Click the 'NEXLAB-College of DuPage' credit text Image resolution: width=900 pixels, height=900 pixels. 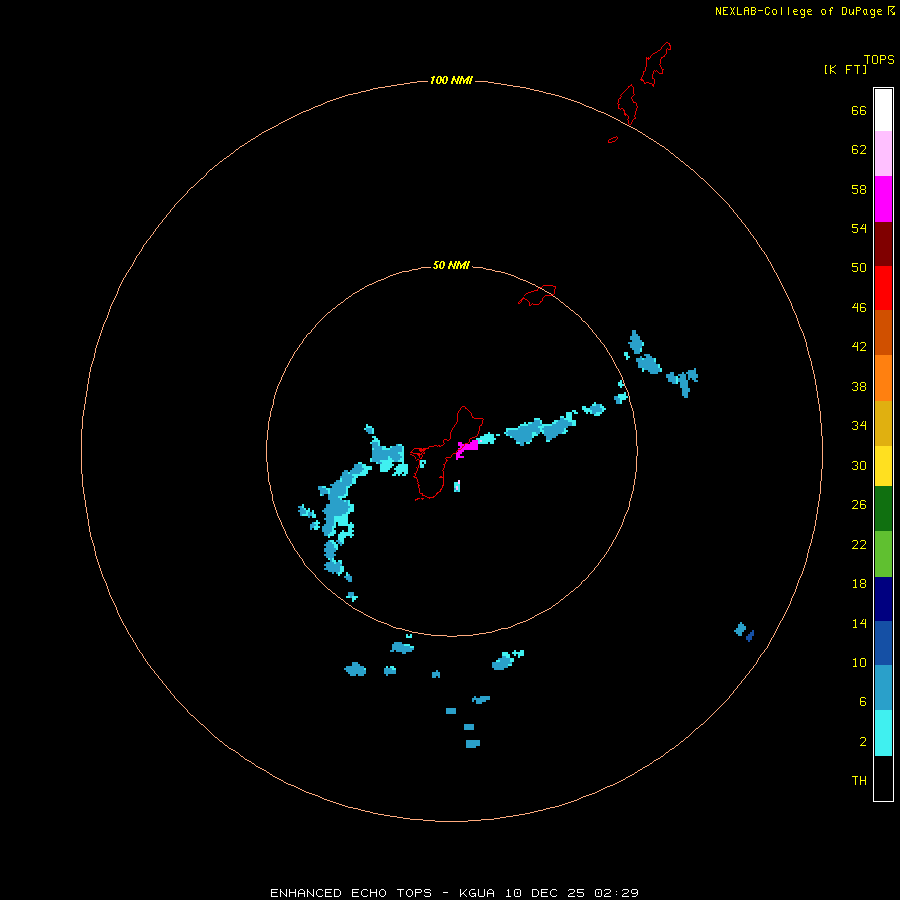tap(798, 11)
